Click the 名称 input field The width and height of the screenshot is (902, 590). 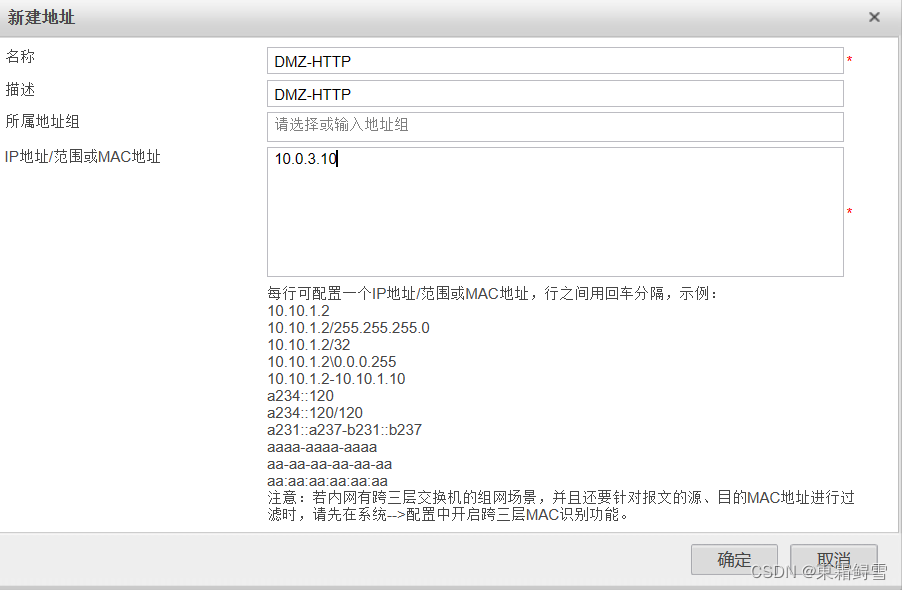(x=555, y=61)
